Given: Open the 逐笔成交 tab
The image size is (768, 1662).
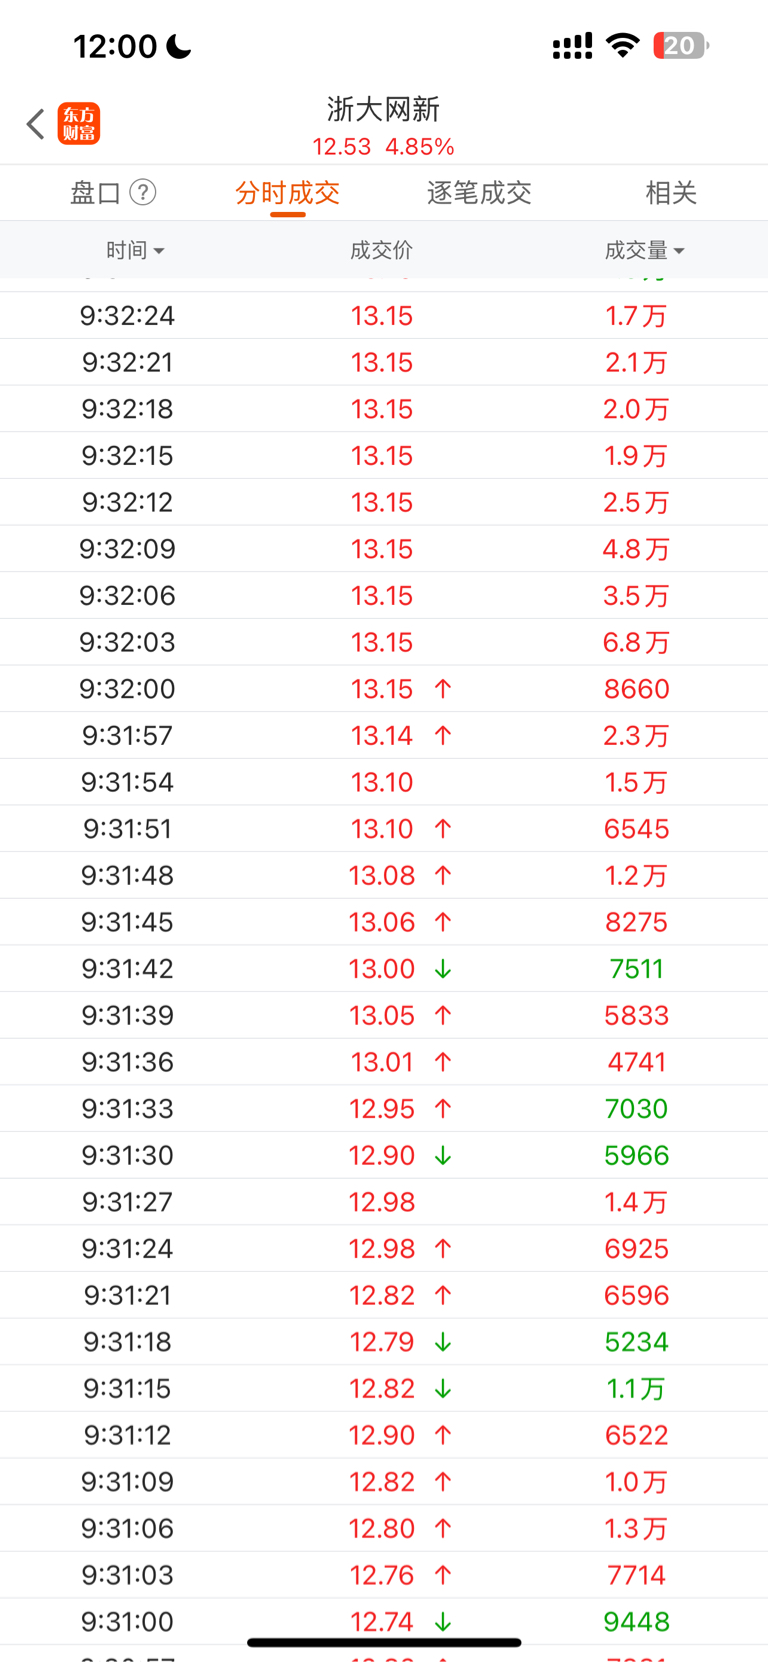Looking at the screenshot, I should click(x=479, y=192).
